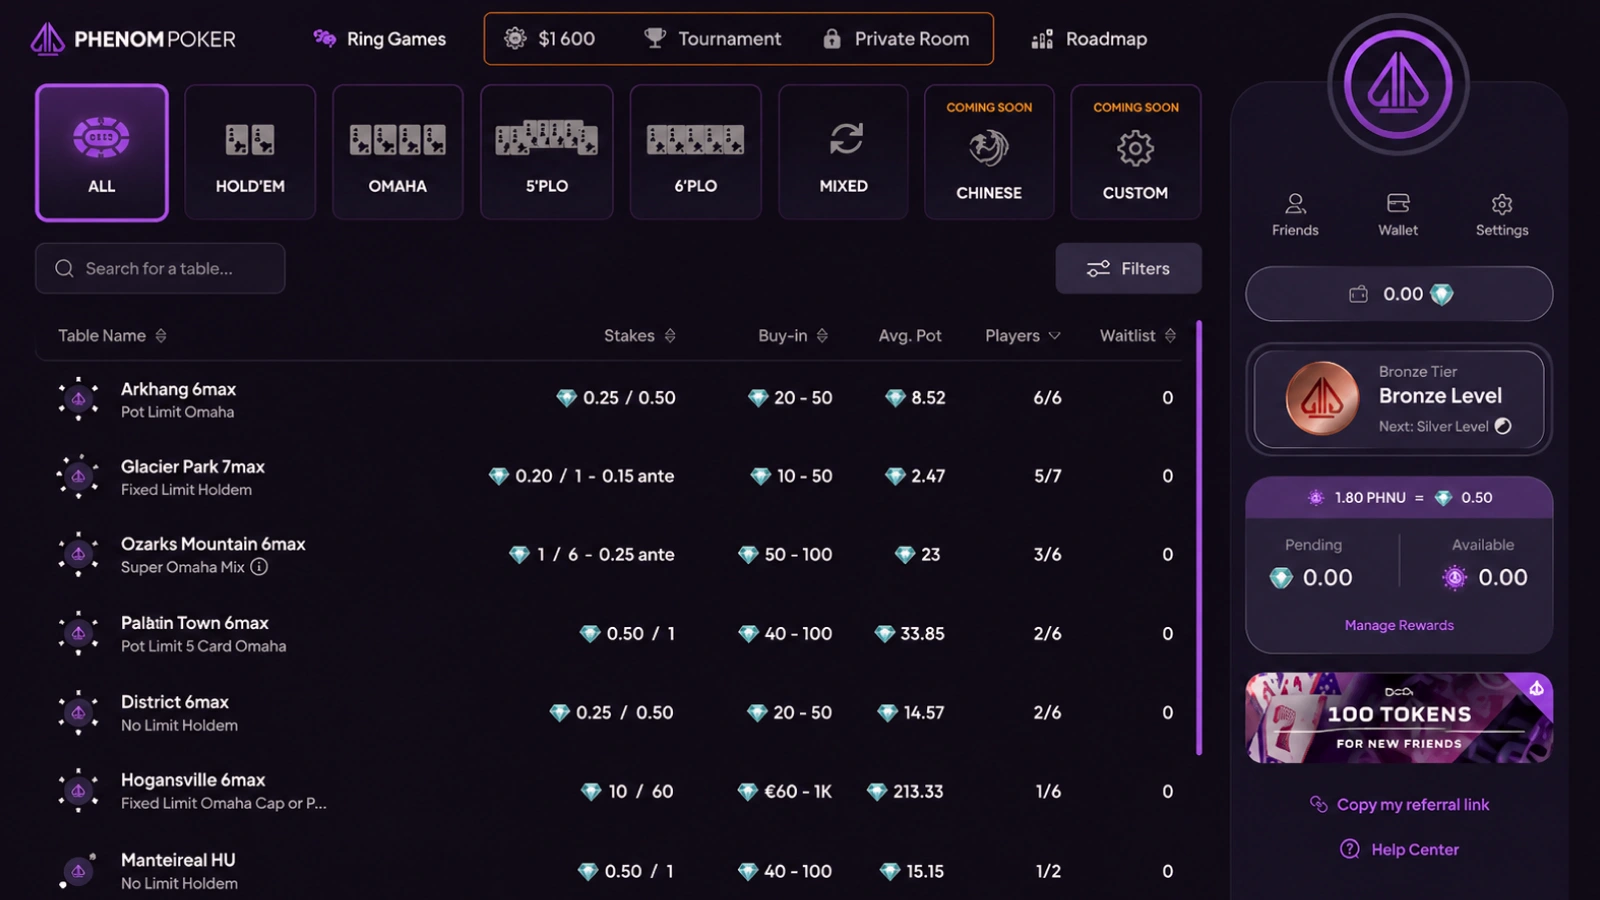The image size is (1600, 900).
Task: Click the Bronze tier badge icon
Action: coord(1322,398)
